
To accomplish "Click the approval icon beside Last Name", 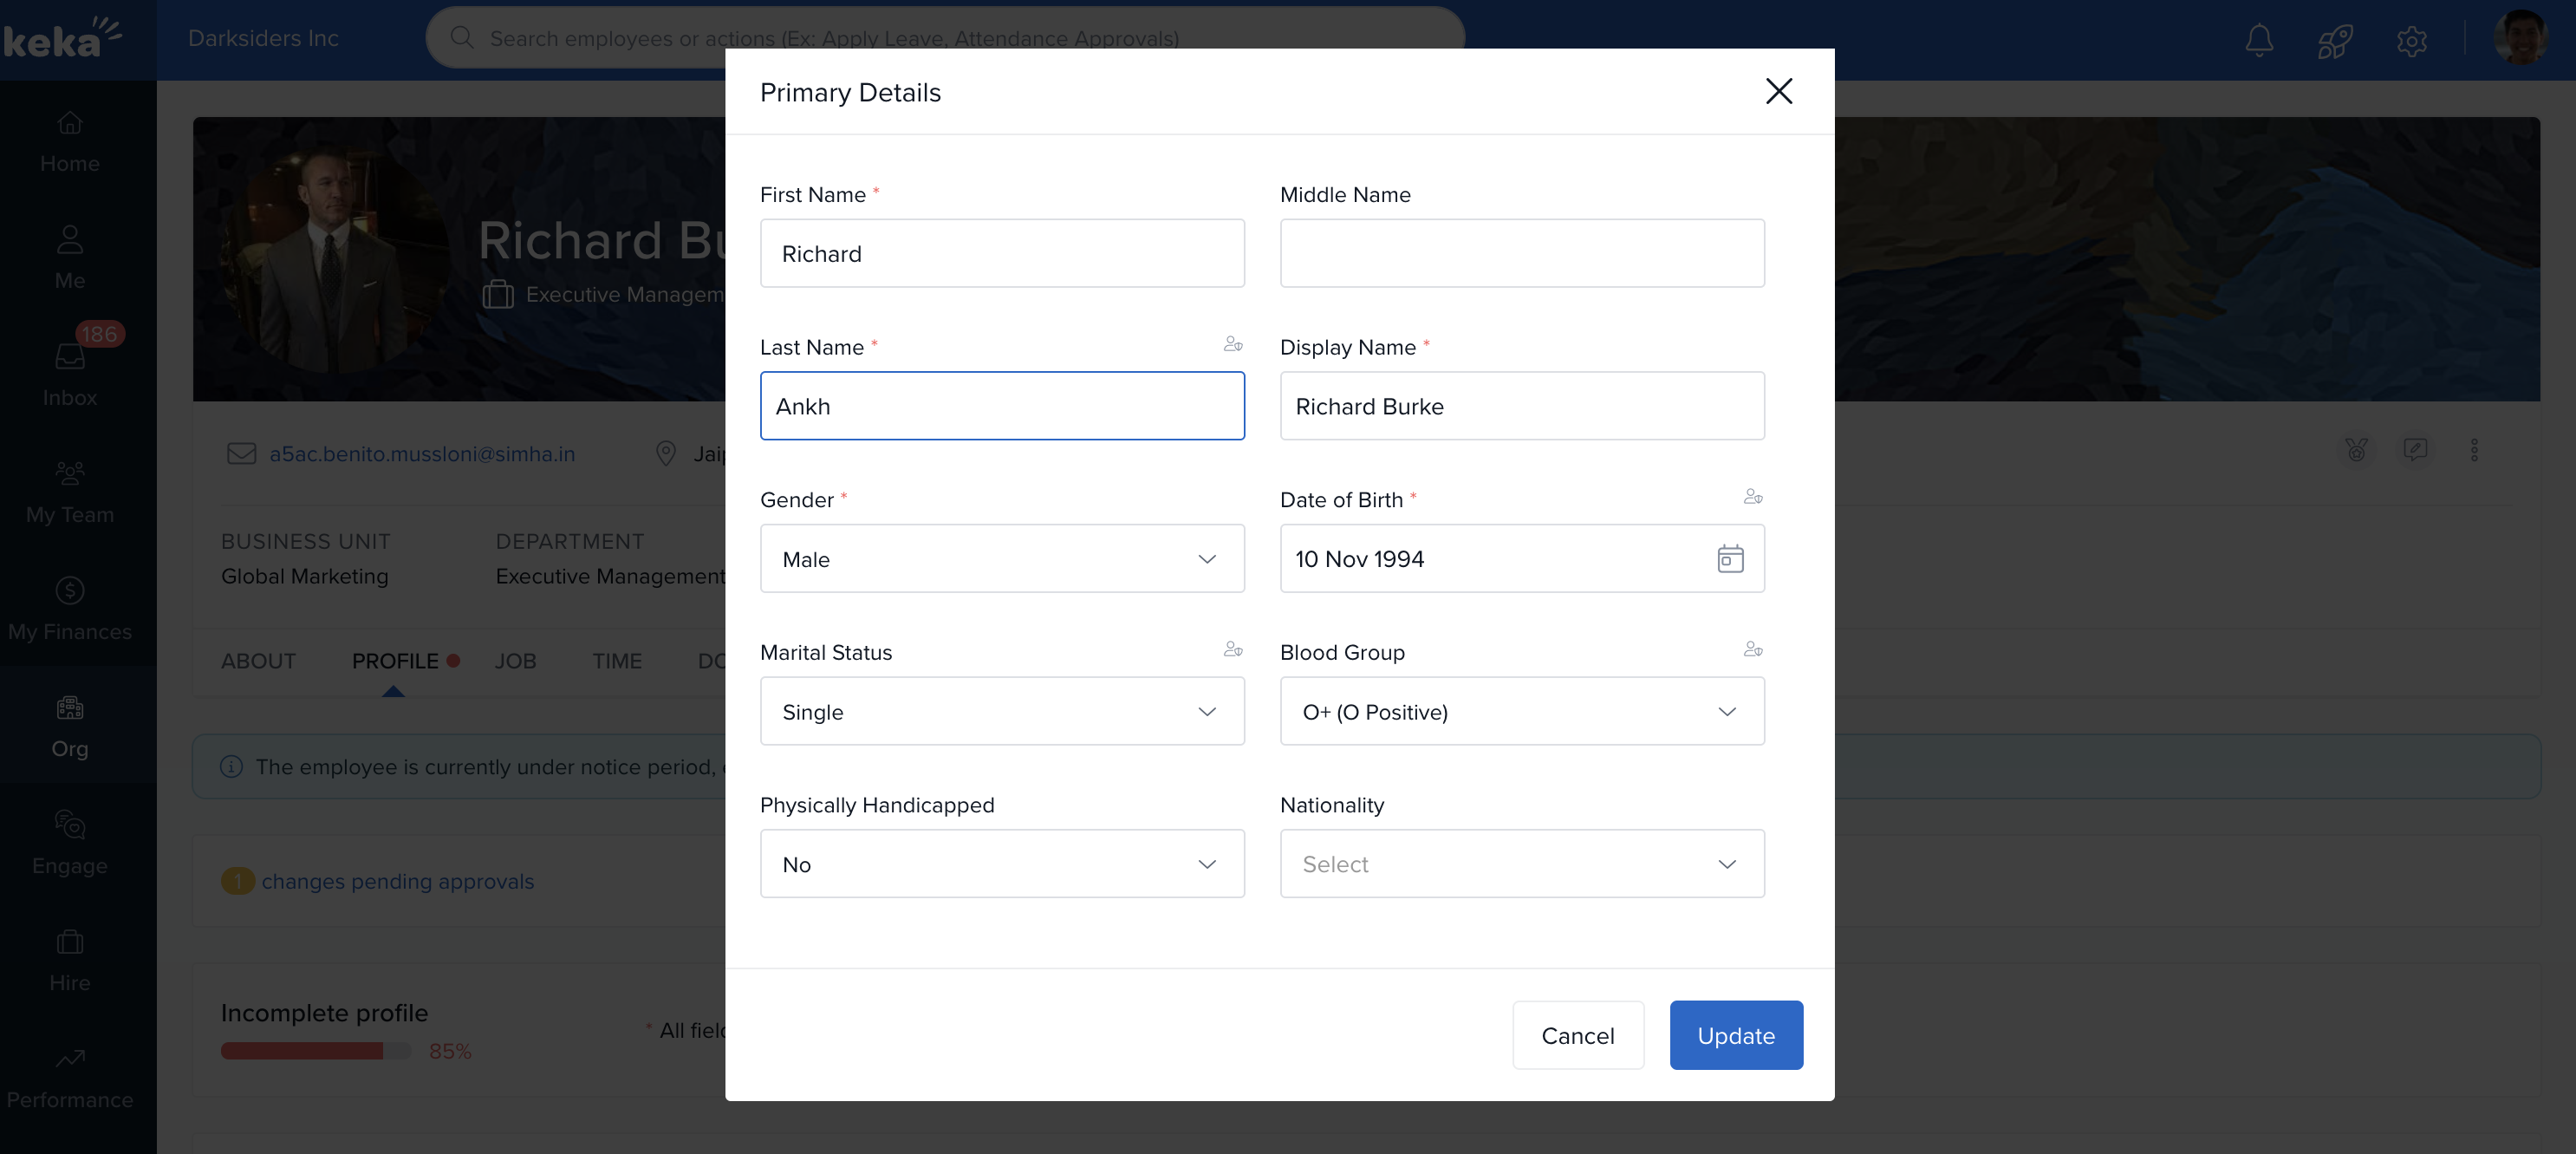I will tap(1233, 344).
